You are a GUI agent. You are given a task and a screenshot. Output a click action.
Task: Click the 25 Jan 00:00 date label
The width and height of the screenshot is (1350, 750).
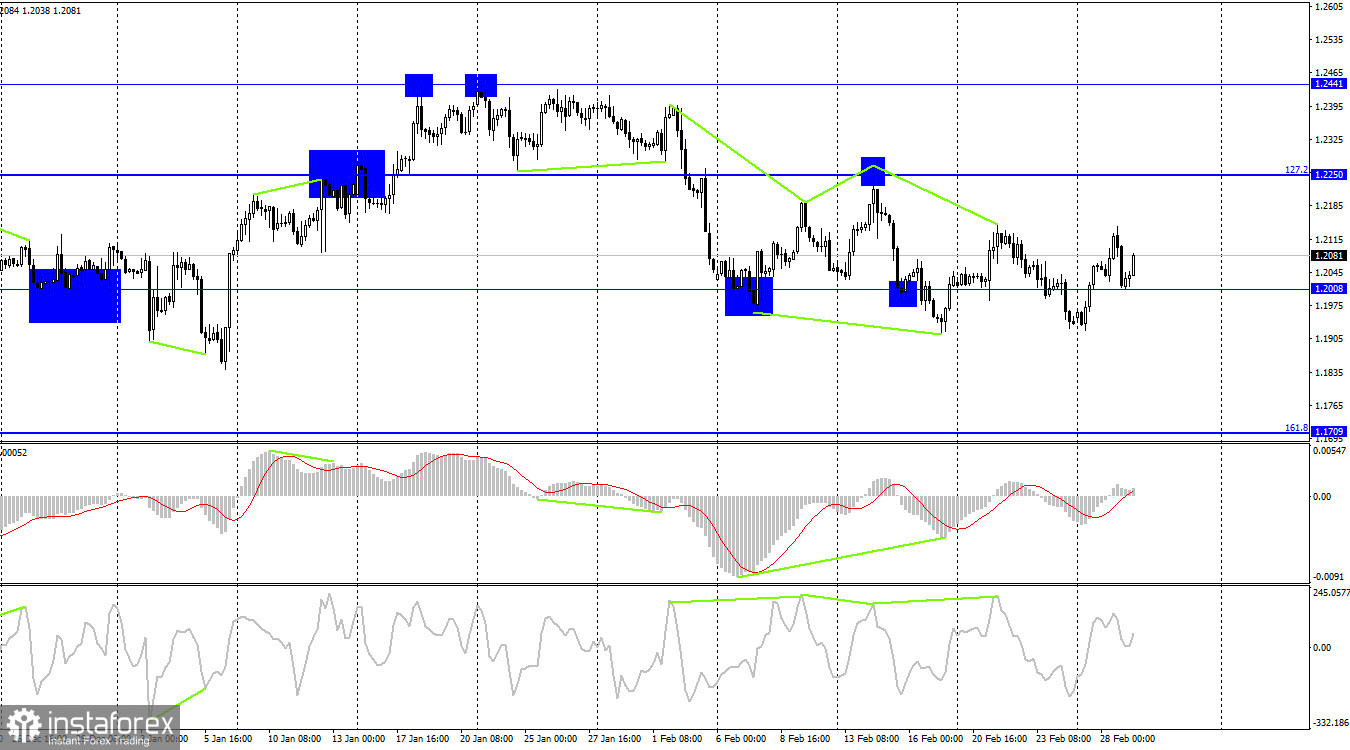click(x=553, y=739)
